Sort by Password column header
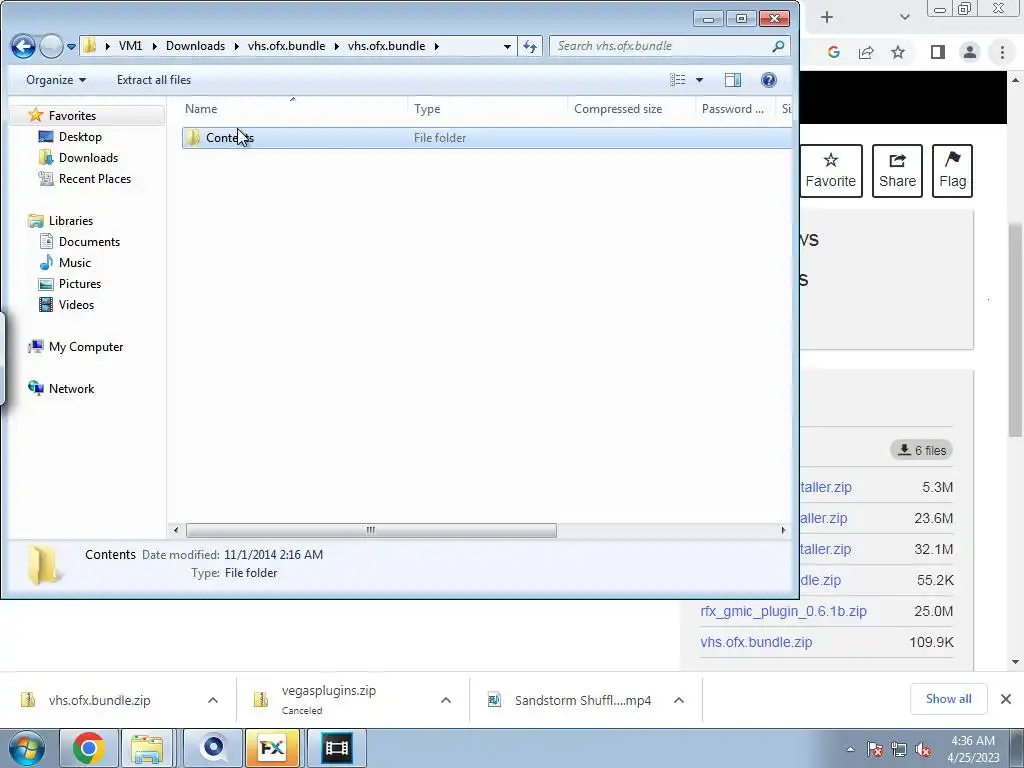This screenshot has width=1024, height=768. (735, 109)
